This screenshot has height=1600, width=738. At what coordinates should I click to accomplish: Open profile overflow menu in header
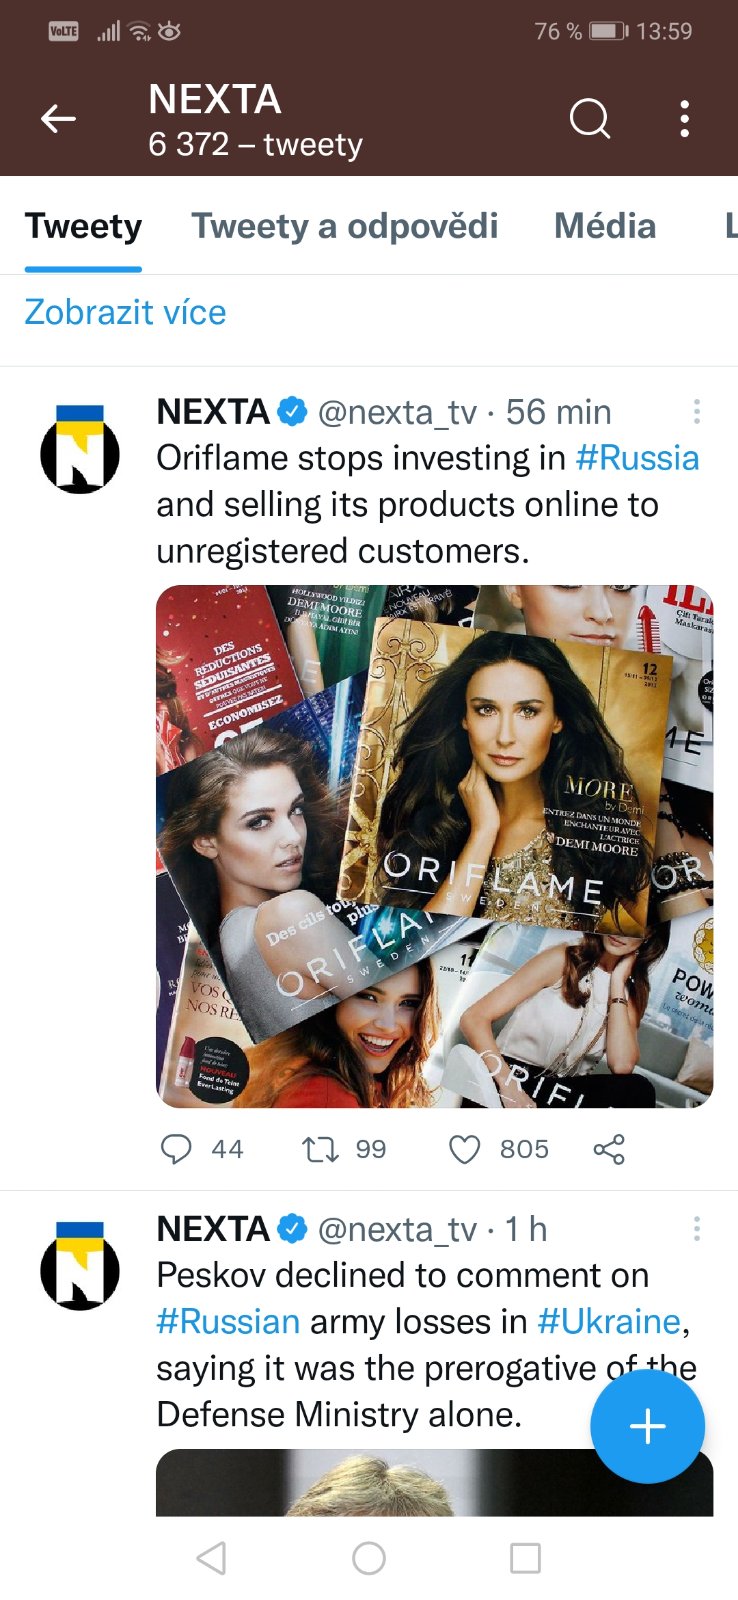click(685, 119)
